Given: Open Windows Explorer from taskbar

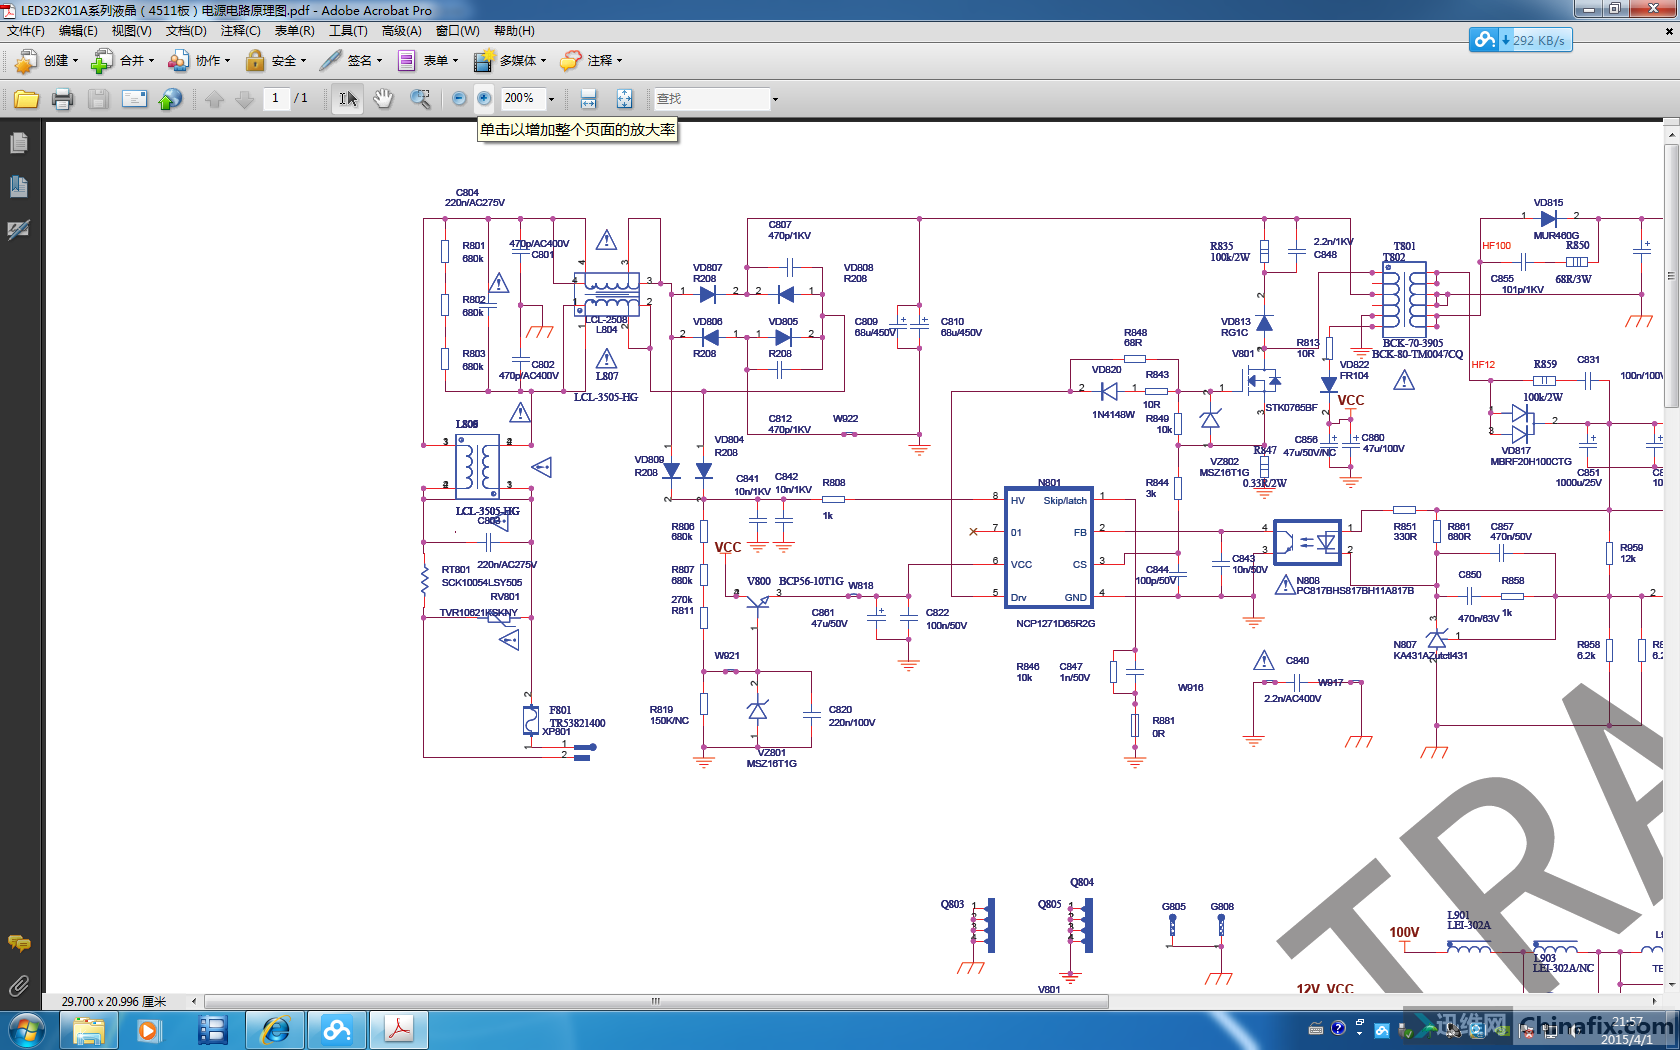Looking at the screenshot, I should [89, 1030].
